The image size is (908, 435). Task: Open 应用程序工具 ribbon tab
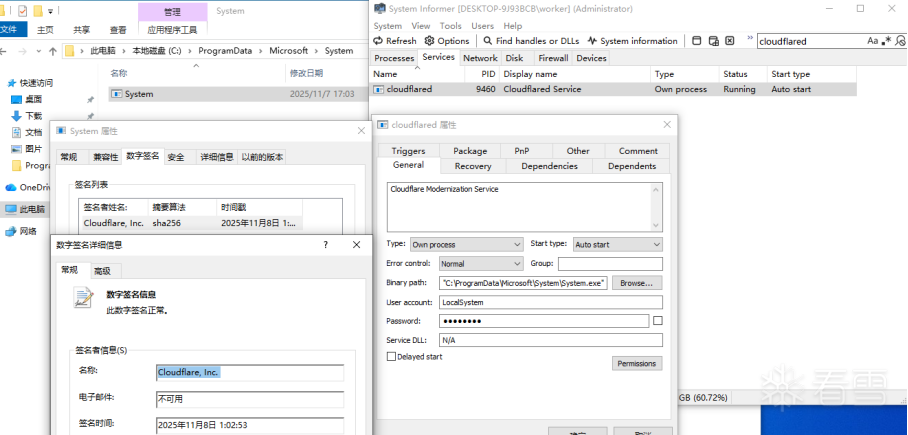point(172,30)
